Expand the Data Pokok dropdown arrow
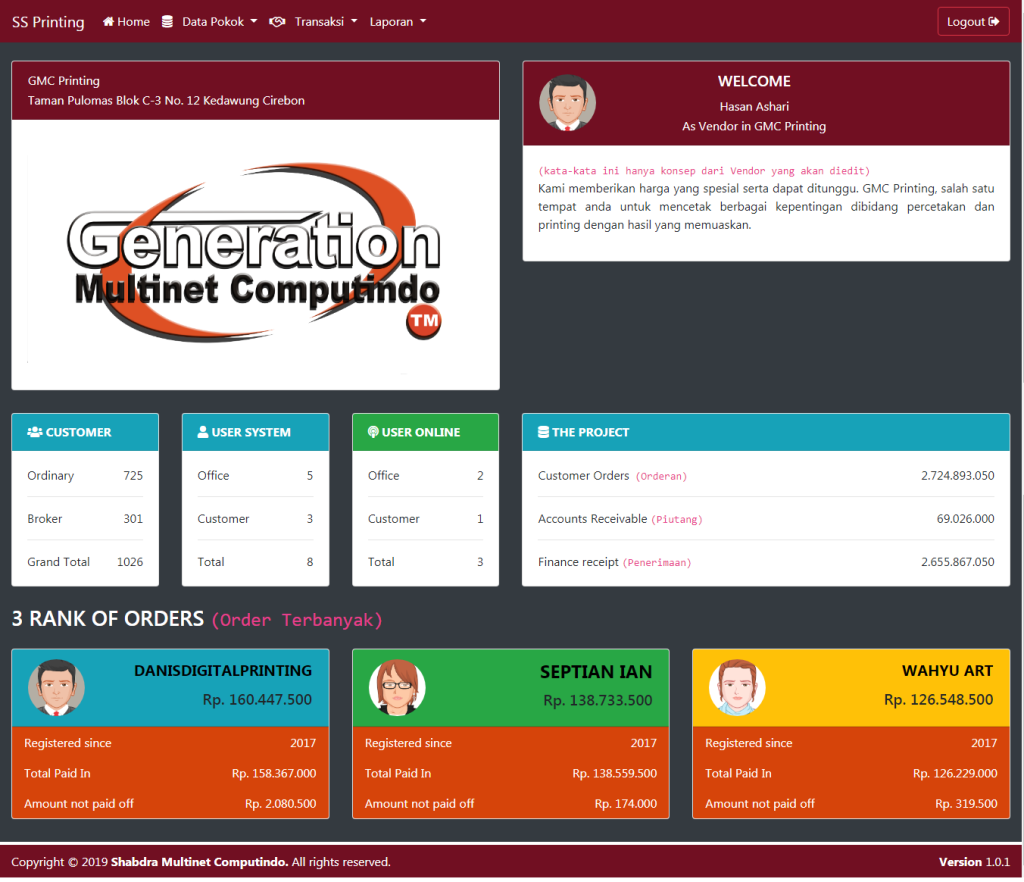This screenshot has width=1024, height=882. (254, 22)
